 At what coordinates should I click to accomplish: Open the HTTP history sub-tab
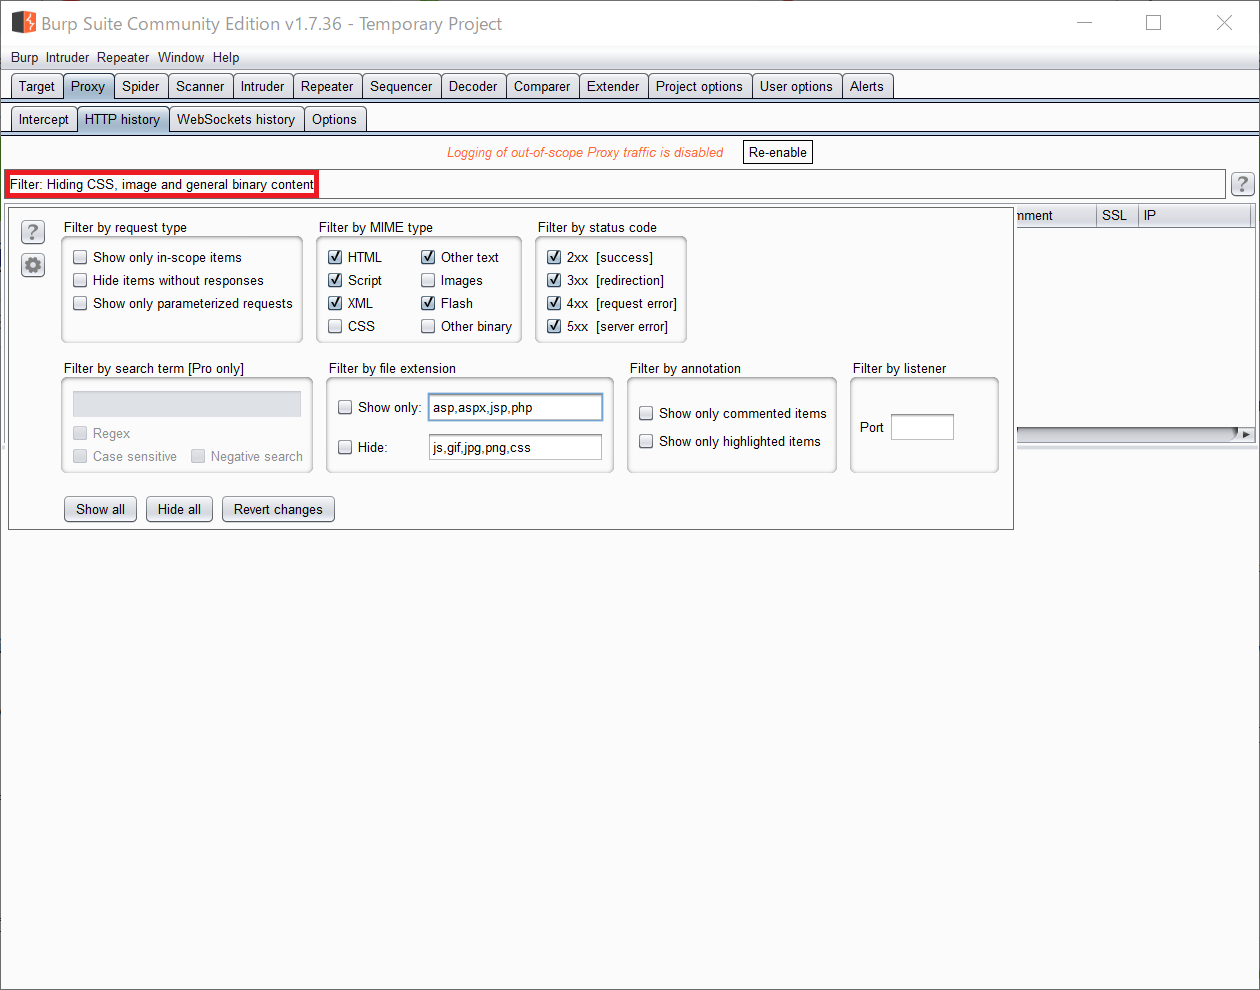click(123, 119)
